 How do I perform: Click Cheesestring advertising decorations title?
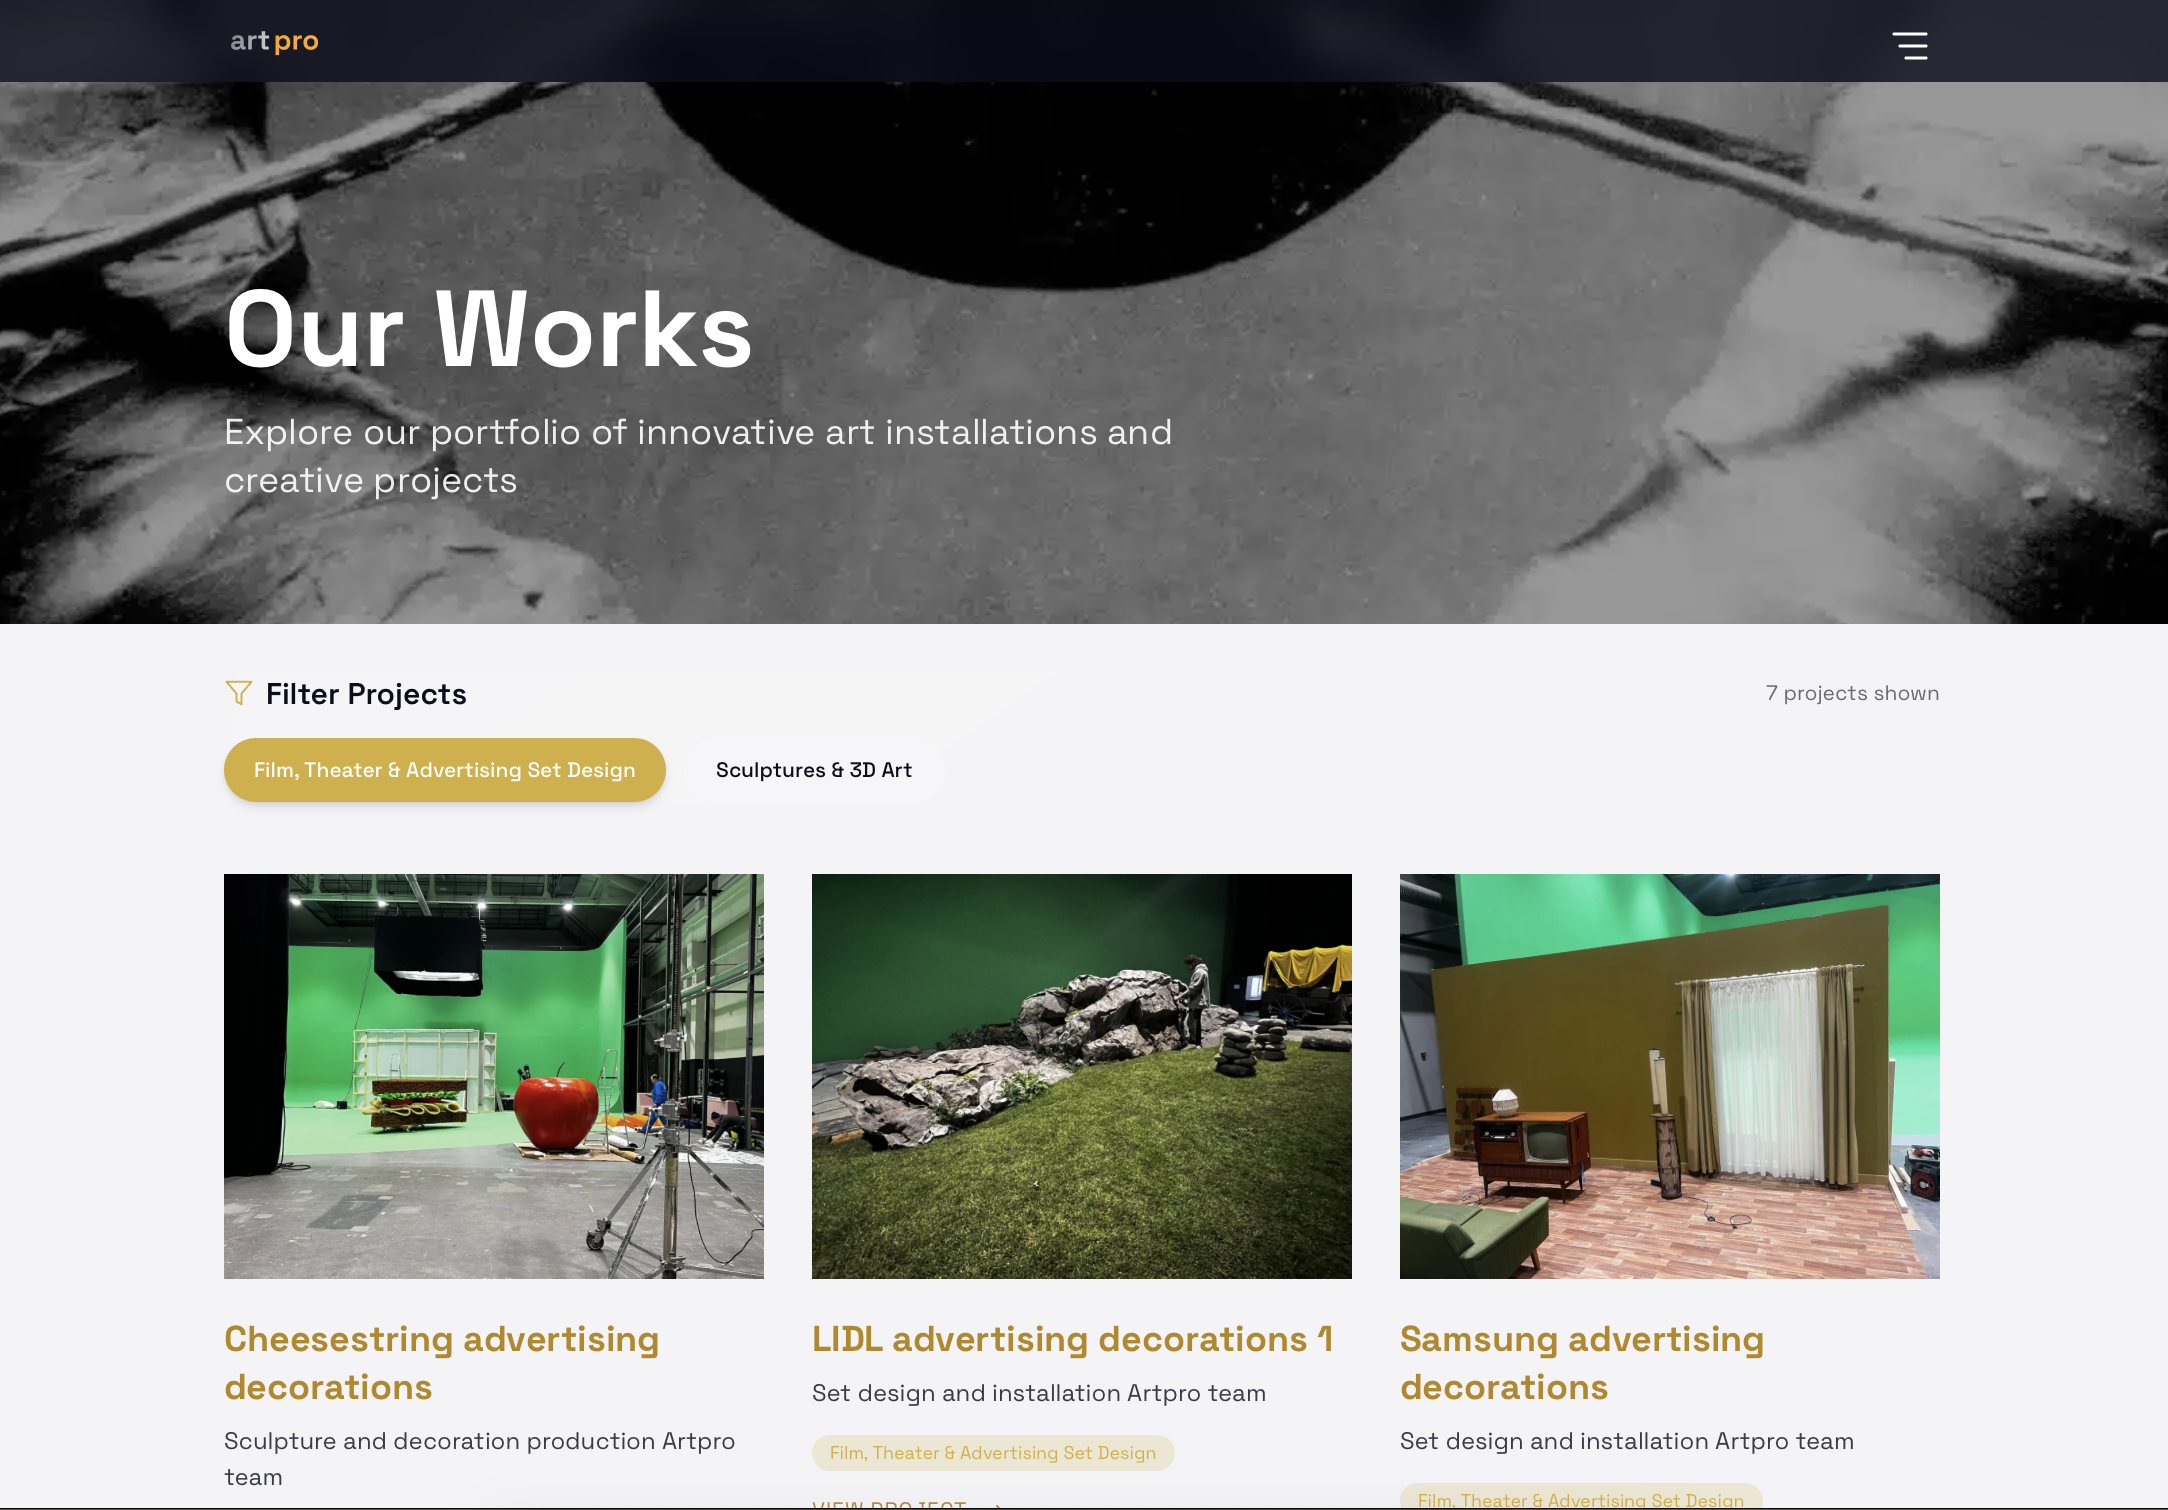click(x=442, y=1363)
